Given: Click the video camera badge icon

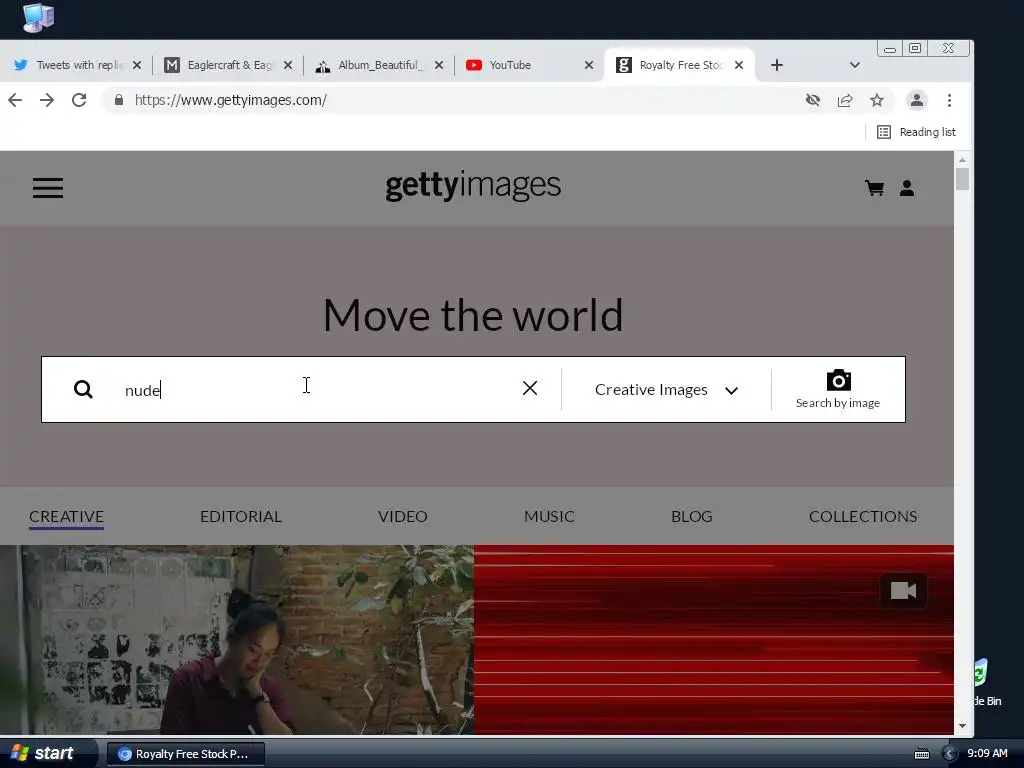Looking at the screenshot, I should coord(903,591).
